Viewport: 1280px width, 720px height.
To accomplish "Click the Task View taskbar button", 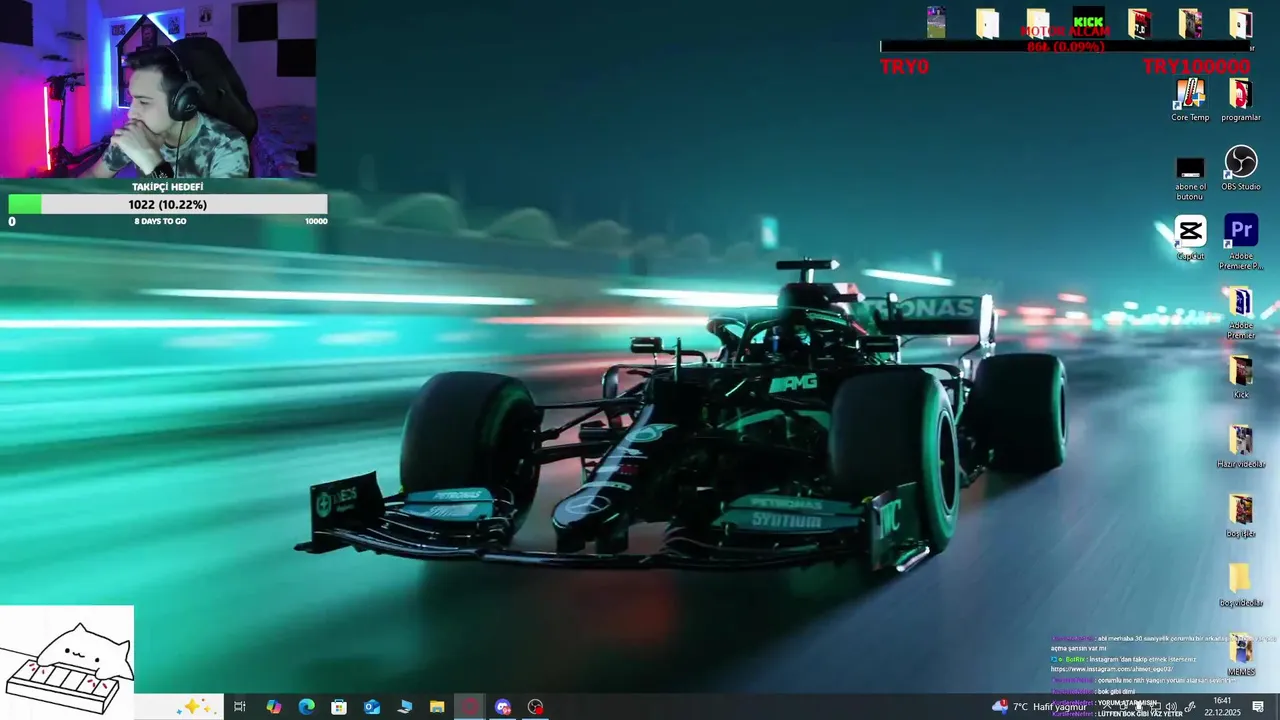I will tap(240, 707).
